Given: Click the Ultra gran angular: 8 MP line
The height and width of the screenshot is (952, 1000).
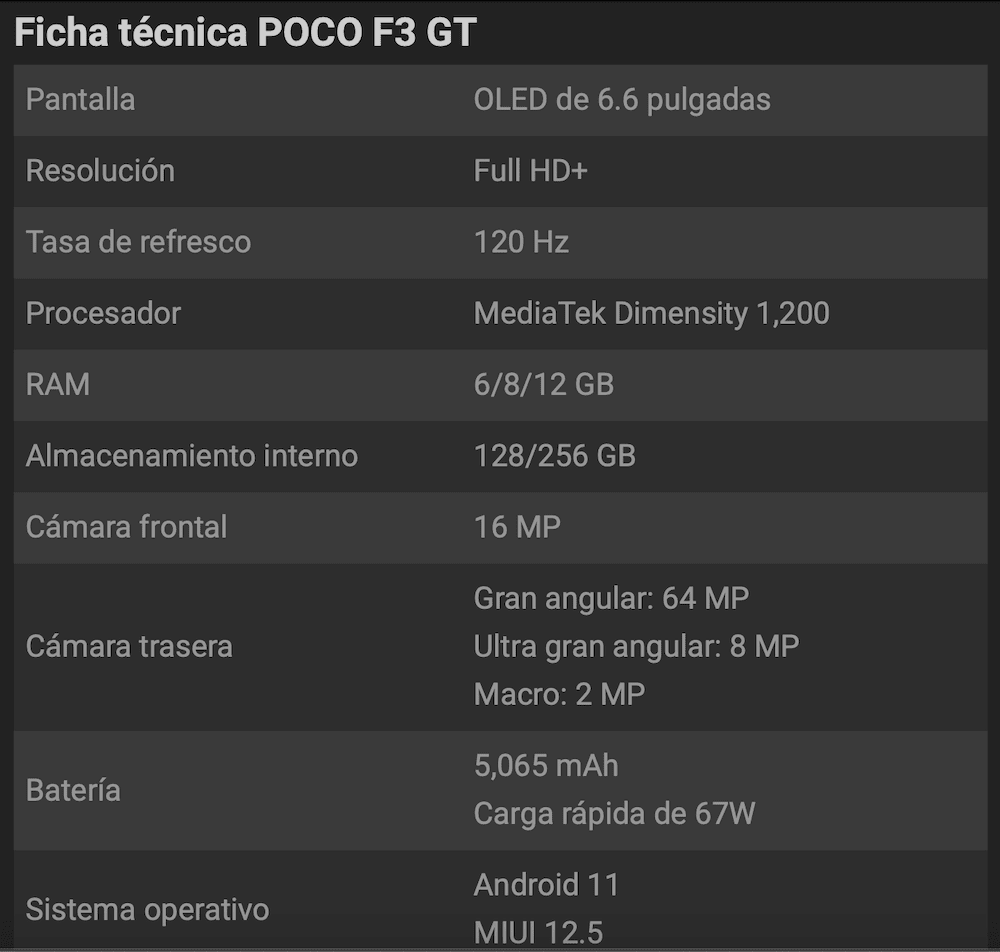Looking at the screenshot, I should click(636, 647).
